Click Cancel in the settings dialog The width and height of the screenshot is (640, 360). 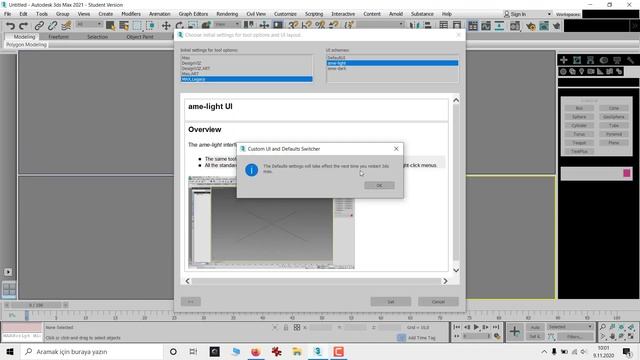(x=438, y=302)
